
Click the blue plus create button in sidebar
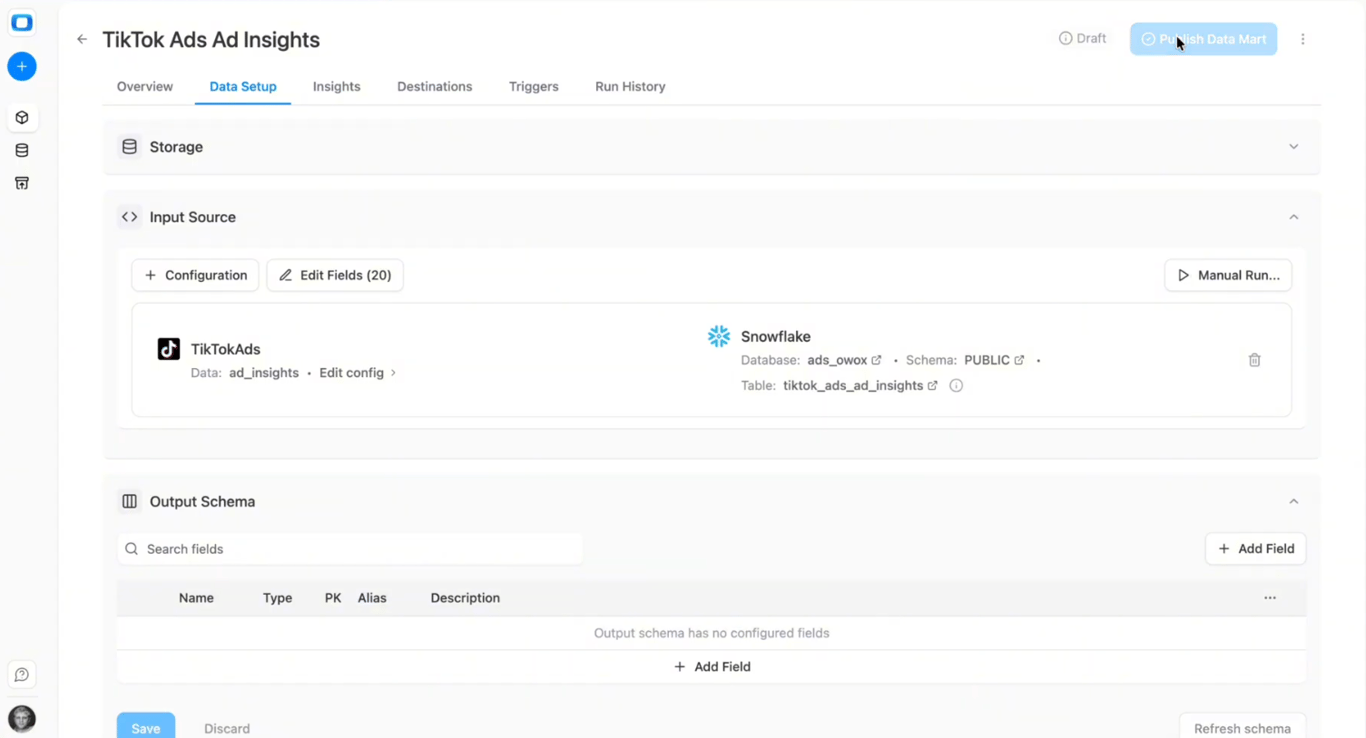click(x=22, y=67)
